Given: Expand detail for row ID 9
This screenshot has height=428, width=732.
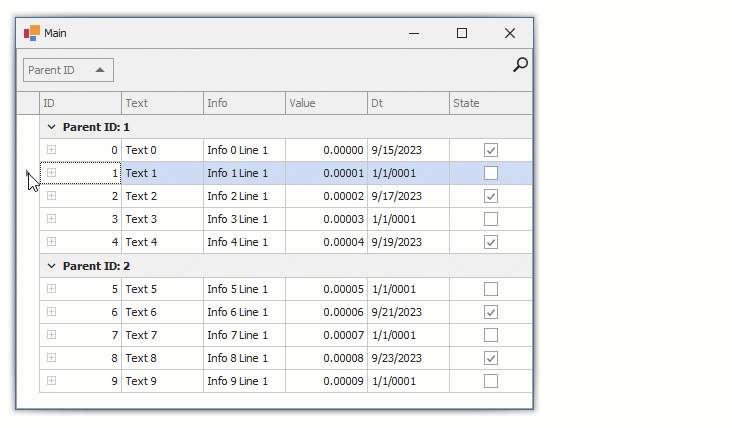Looking at the screenshot, I should [51, 381].
